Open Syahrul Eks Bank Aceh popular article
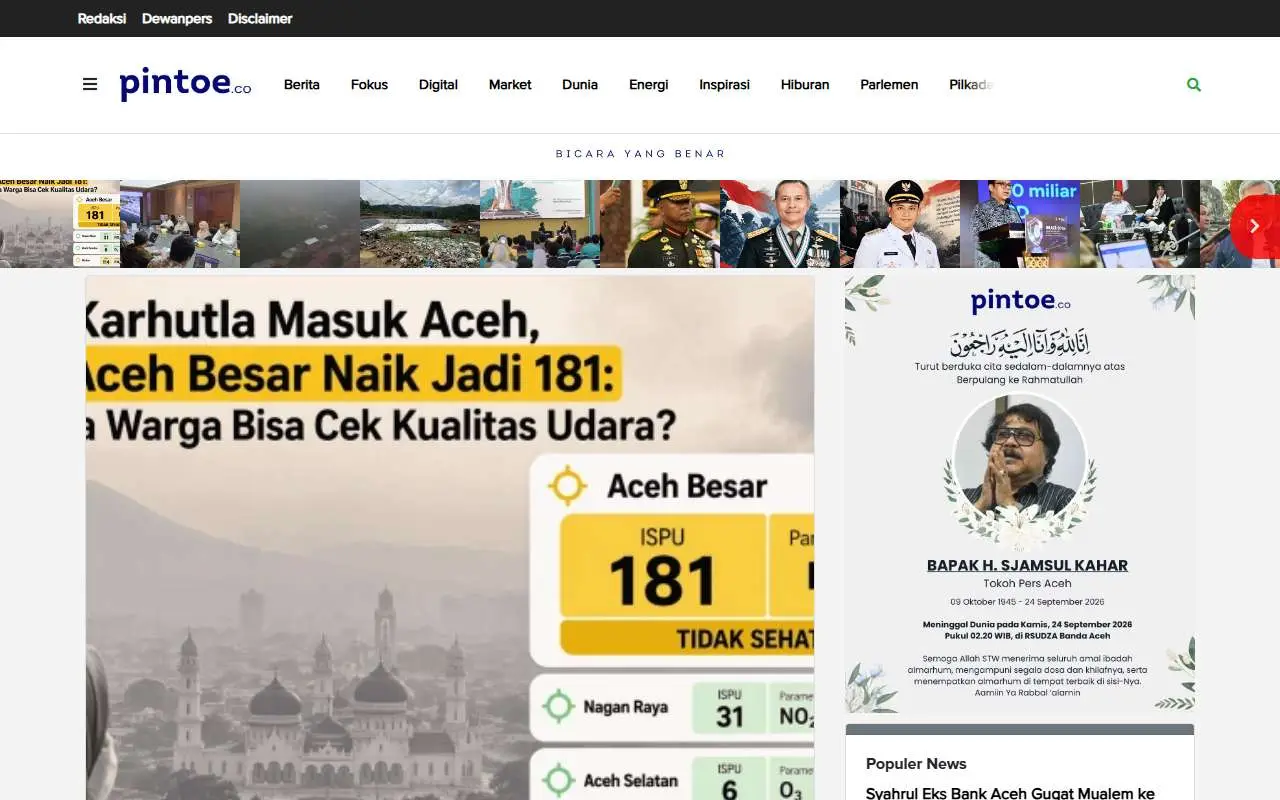1280x800 pixels. point(1010,793)
